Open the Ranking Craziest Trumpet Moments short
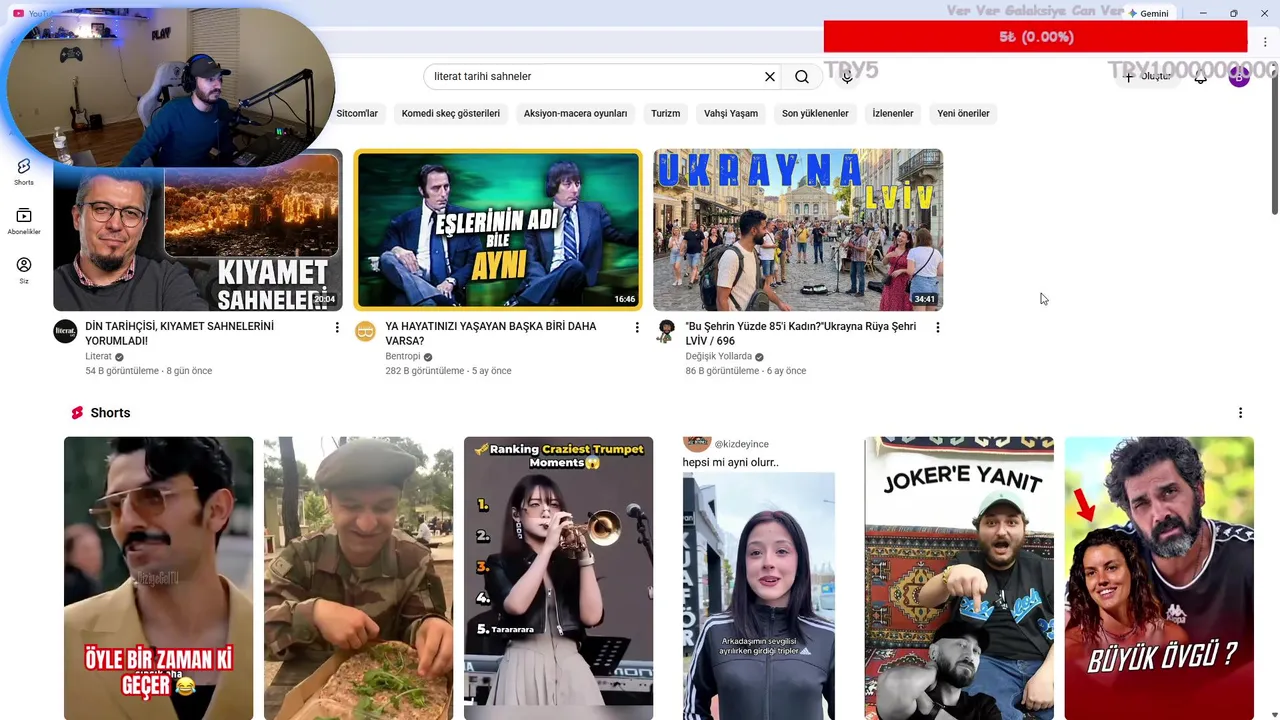Image resolution: width=1280 pixels, height=720 pixels. (x=558, y=578)
